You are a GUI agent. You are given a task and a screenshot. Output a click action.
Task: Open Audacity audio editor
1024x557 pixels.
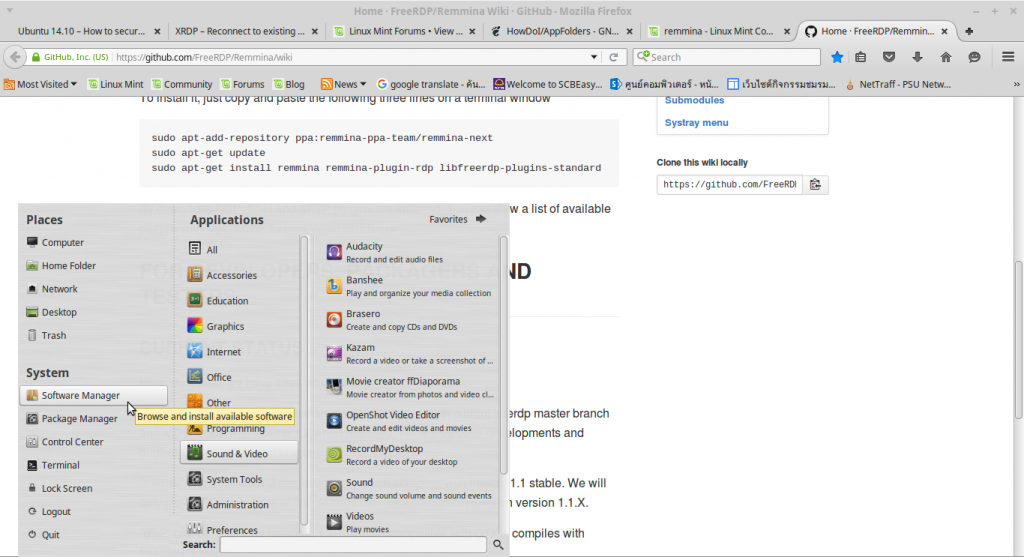(x=408, y=252)
